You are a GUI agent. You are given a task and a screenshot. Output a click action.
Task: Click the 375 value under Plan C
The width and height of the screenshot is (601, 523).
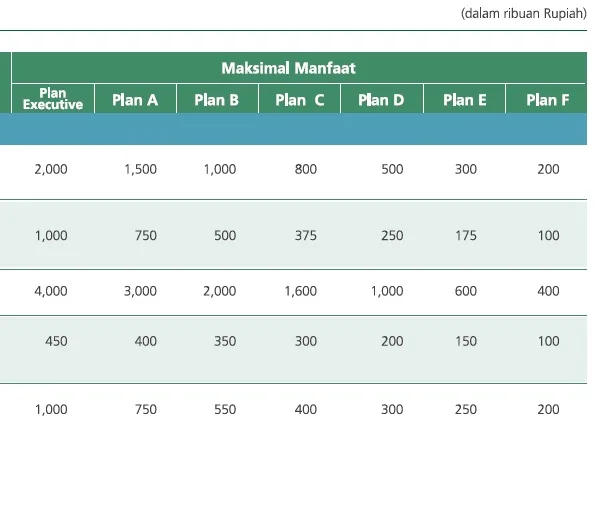point(305,235)
